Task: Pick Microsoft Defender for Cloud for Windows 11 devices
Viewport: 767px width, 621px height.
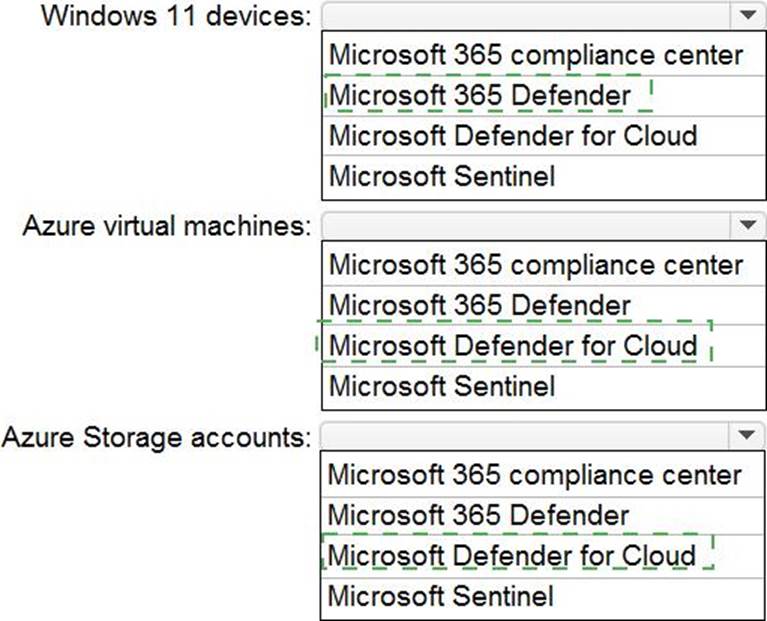Action: pyautogui.click(x=513, y=135)
